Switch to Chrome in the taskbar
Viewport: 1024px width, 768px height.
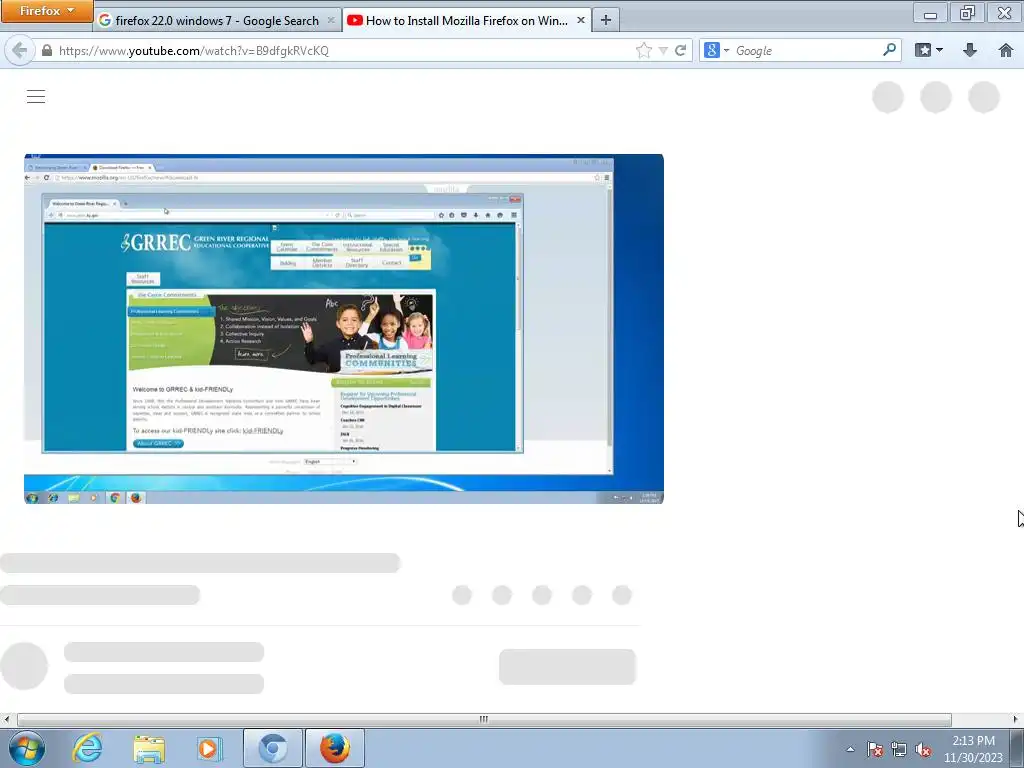click(x=272, y=748)
